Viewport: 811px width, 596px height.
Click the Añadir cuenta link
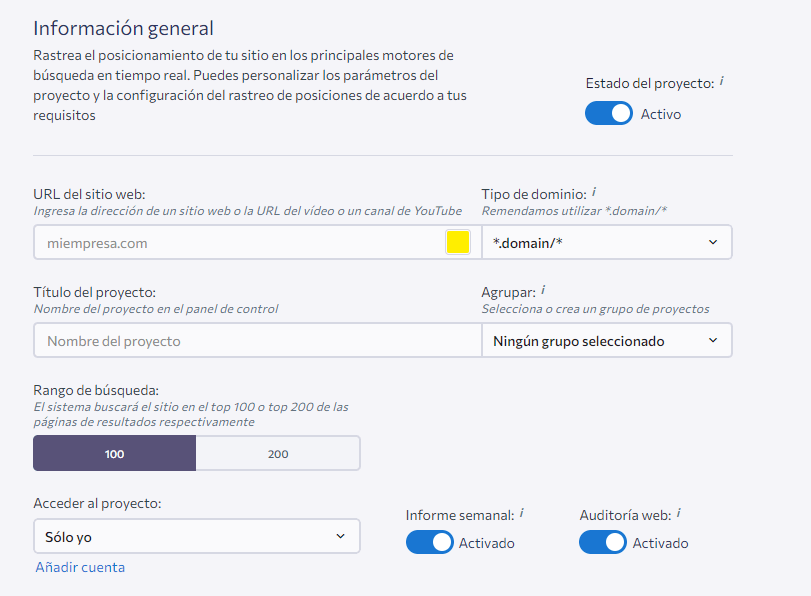80,568
